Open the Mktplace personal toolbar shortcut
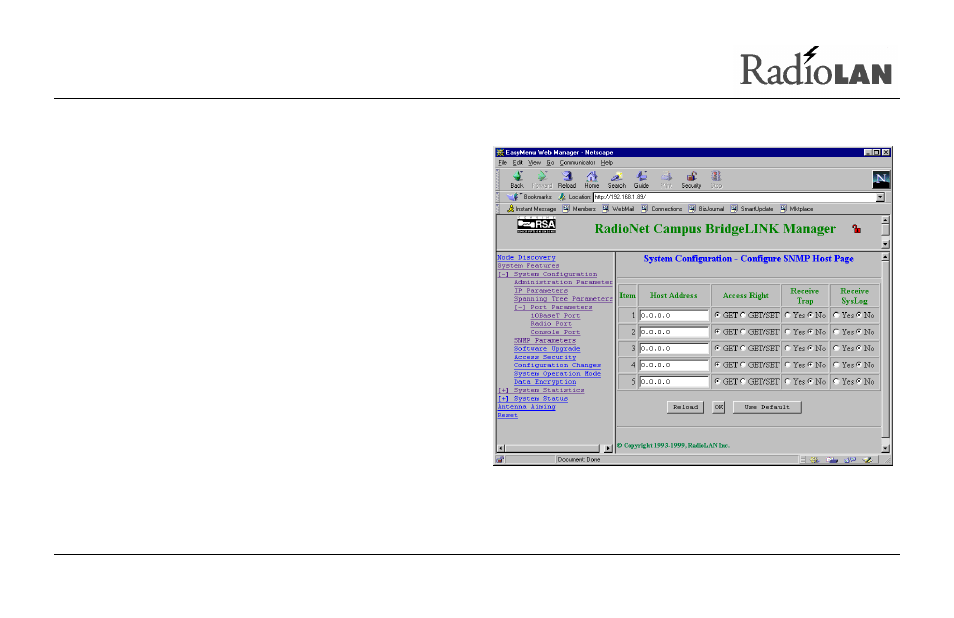Image resolution: width=954 pixels, height=618 pixels. click(x=797, y=209)
